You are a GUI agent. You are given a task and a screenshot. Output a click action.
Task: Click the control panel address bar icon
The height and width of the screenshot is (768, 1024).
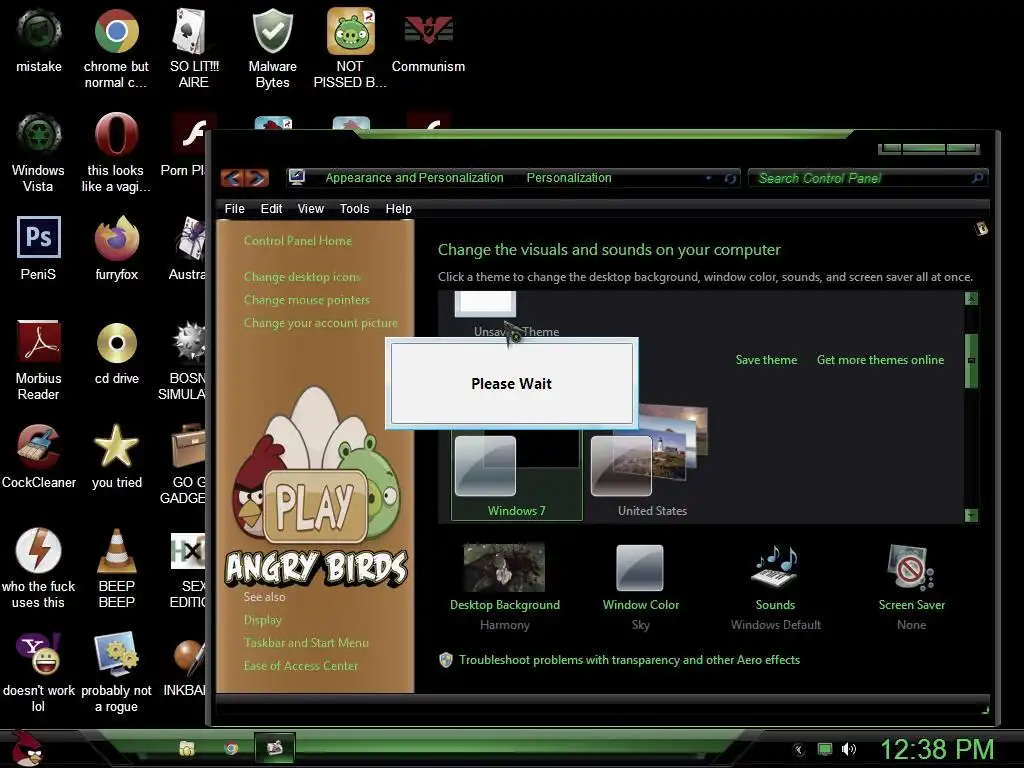(297, 177)
